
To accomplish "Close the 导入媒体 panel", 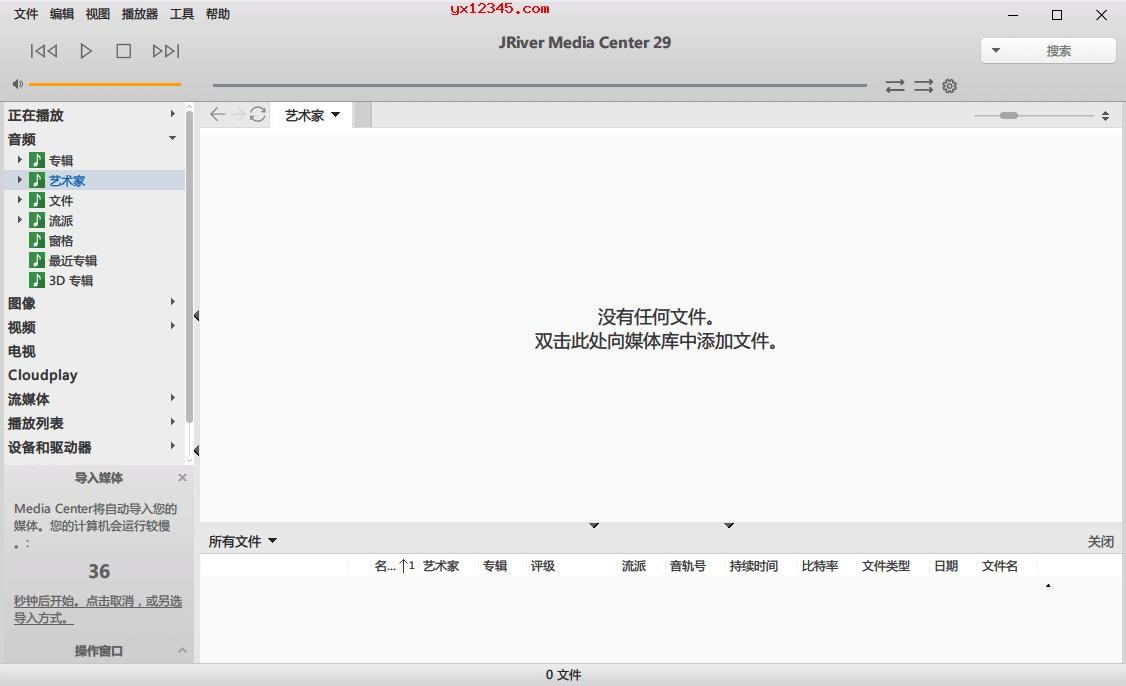I will (182, 478).
